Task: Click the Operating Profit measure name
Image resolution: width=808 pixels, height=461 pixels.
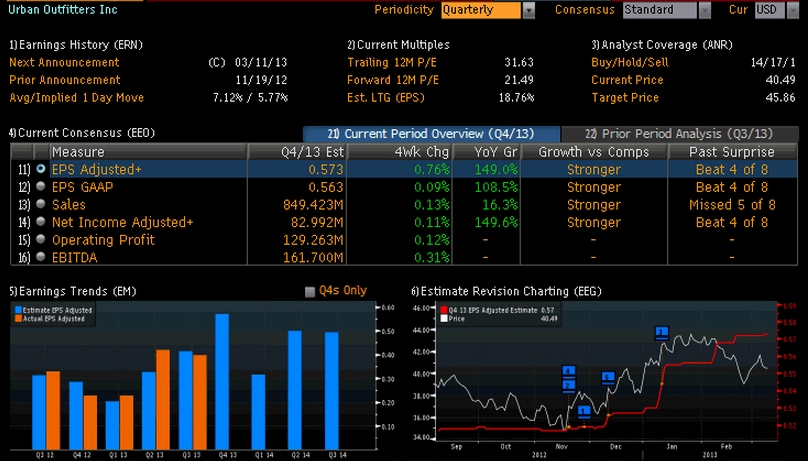Action: (103, 240)
